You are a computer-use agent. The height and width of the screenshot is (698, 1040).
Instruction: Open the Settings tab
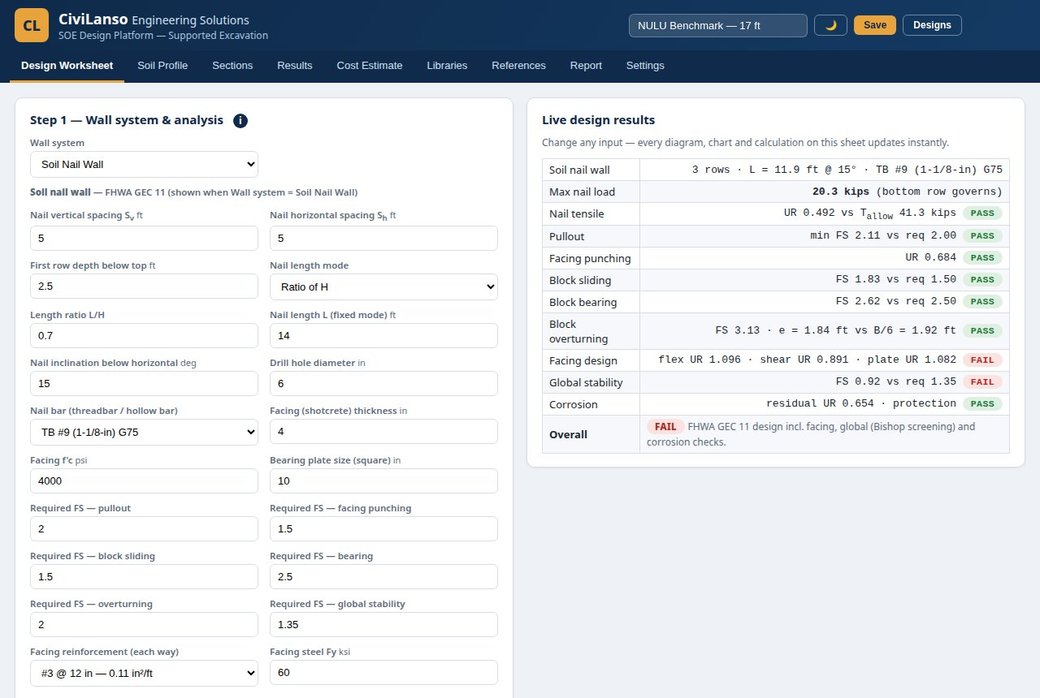pyautogui.click(x=645, y=66)
